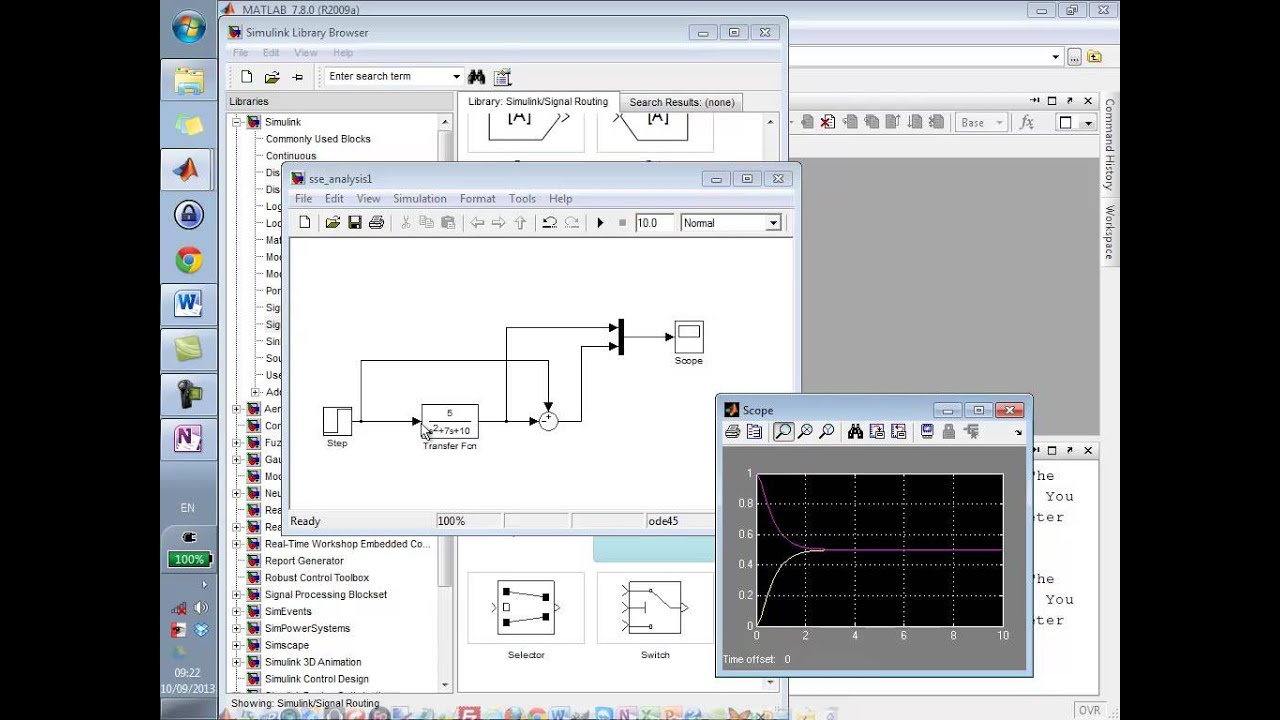Search blocks with binoculars in Library Browser
The width and height of the screenshot is (1280, 720).
(x=477, y=76)
